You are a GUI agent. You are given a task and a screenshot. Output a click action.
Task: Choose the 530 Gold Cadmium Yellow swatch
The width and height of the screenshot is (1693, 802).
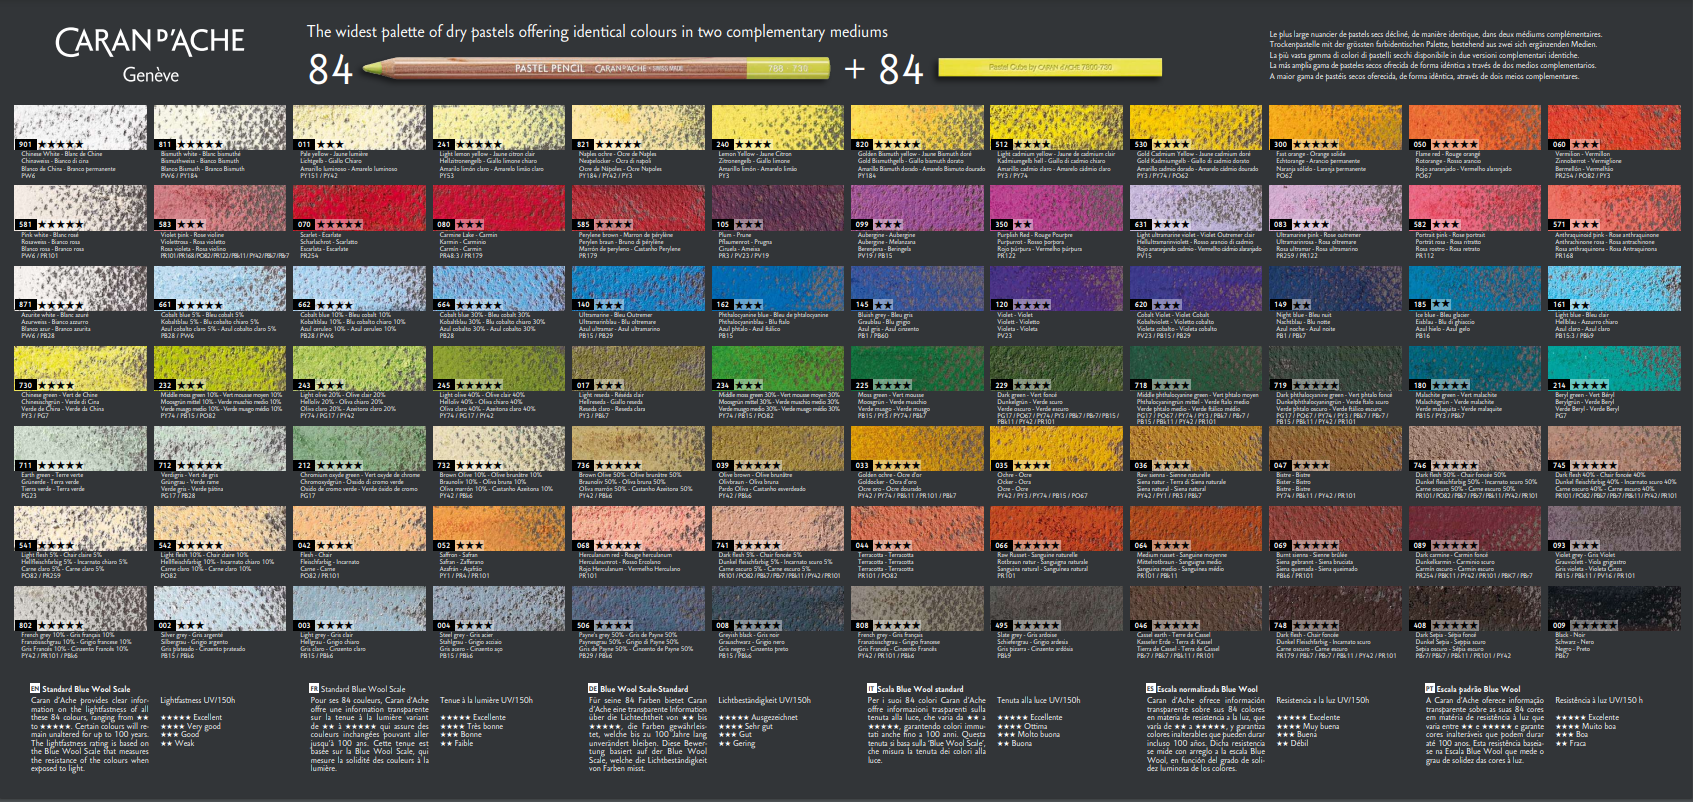(1196, 127)
